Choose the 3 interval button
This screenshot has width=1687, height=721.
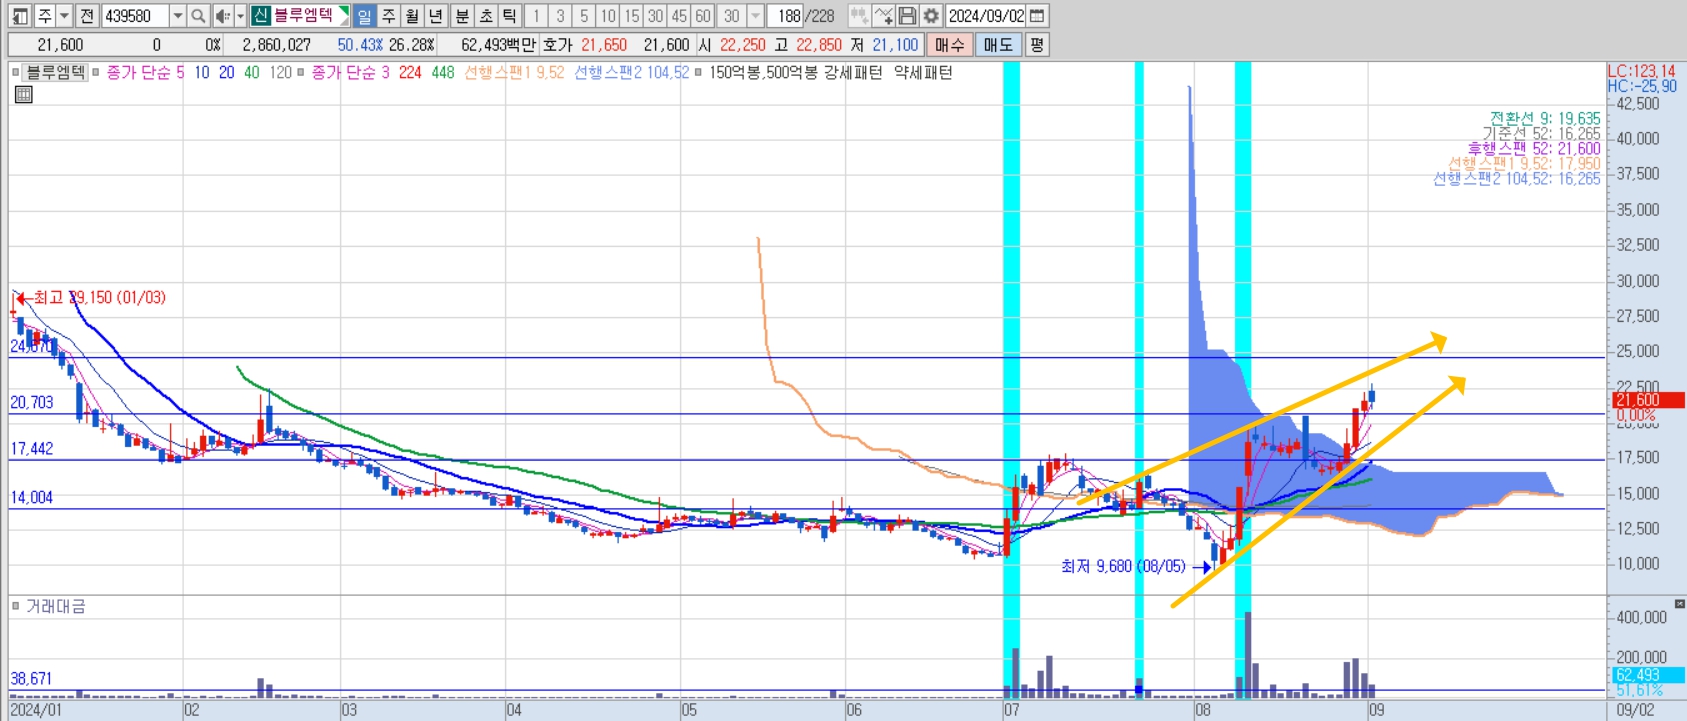[560, 16]
